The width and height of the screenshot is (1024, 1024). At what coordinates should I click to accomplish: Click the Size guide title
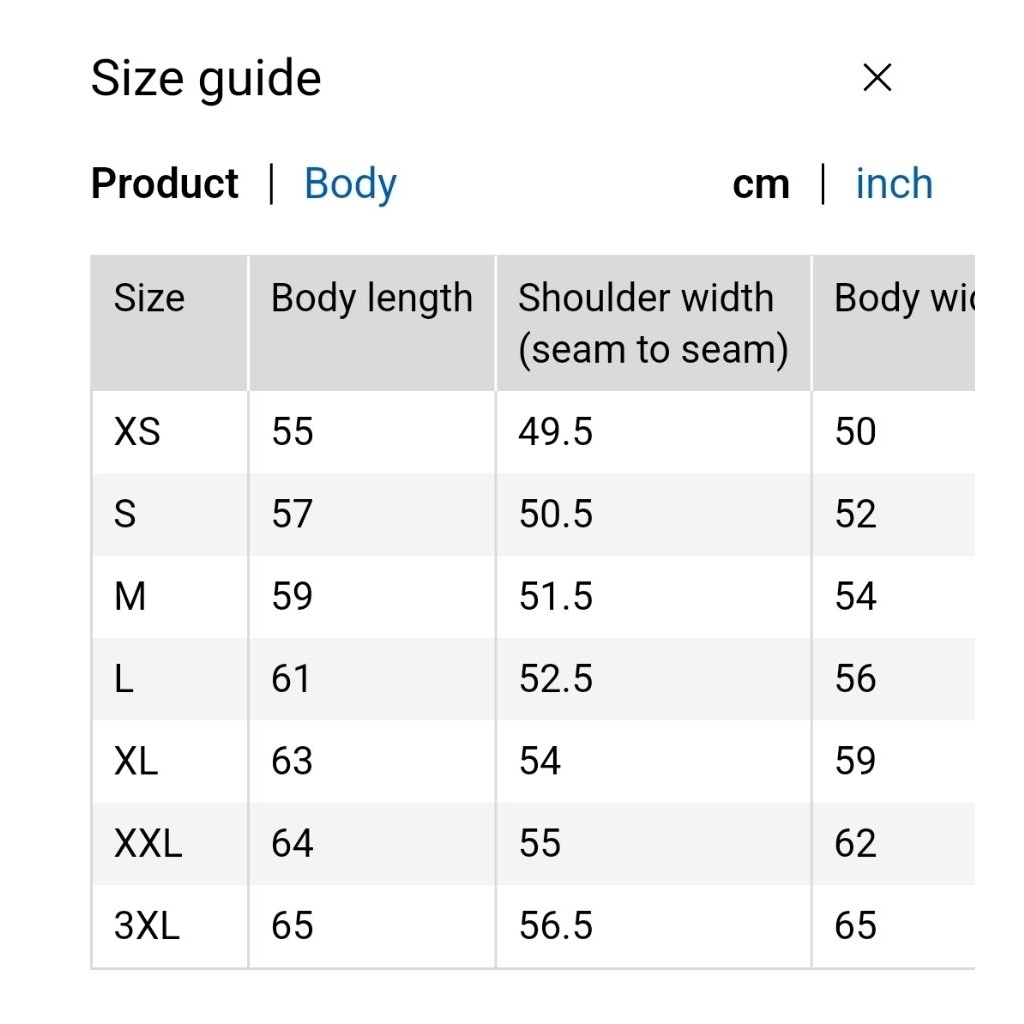206,78
